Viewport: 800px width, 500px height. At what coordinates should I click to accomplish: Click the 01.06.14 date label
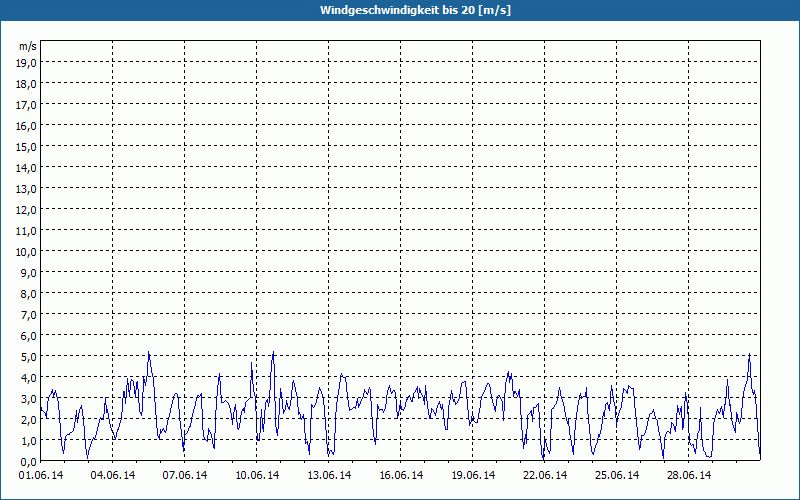pyautogui.click(x=41, y=475)
